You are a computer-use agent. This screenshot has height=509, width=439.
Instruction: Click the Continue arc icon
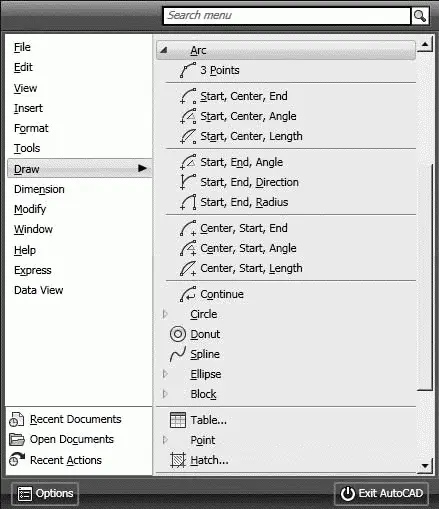click(188, 294)
